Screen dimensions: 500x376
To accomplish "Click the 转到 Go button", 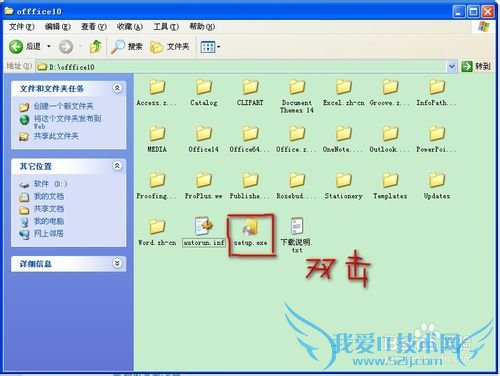I will pos(476,67).
